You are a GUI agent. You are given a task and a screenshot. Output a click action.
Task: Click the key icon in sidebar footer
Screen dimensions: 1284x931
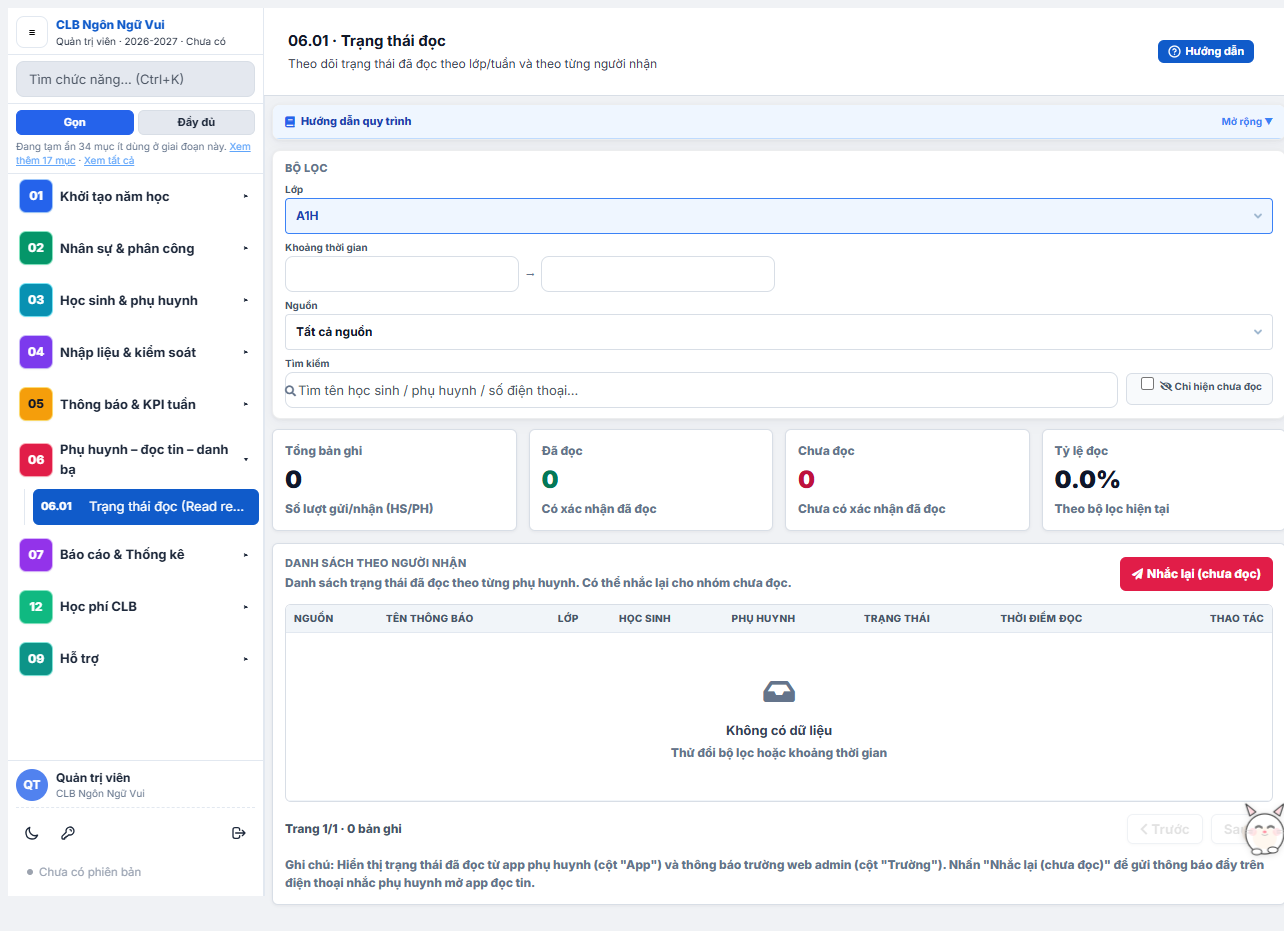click(x=68, y=833)
